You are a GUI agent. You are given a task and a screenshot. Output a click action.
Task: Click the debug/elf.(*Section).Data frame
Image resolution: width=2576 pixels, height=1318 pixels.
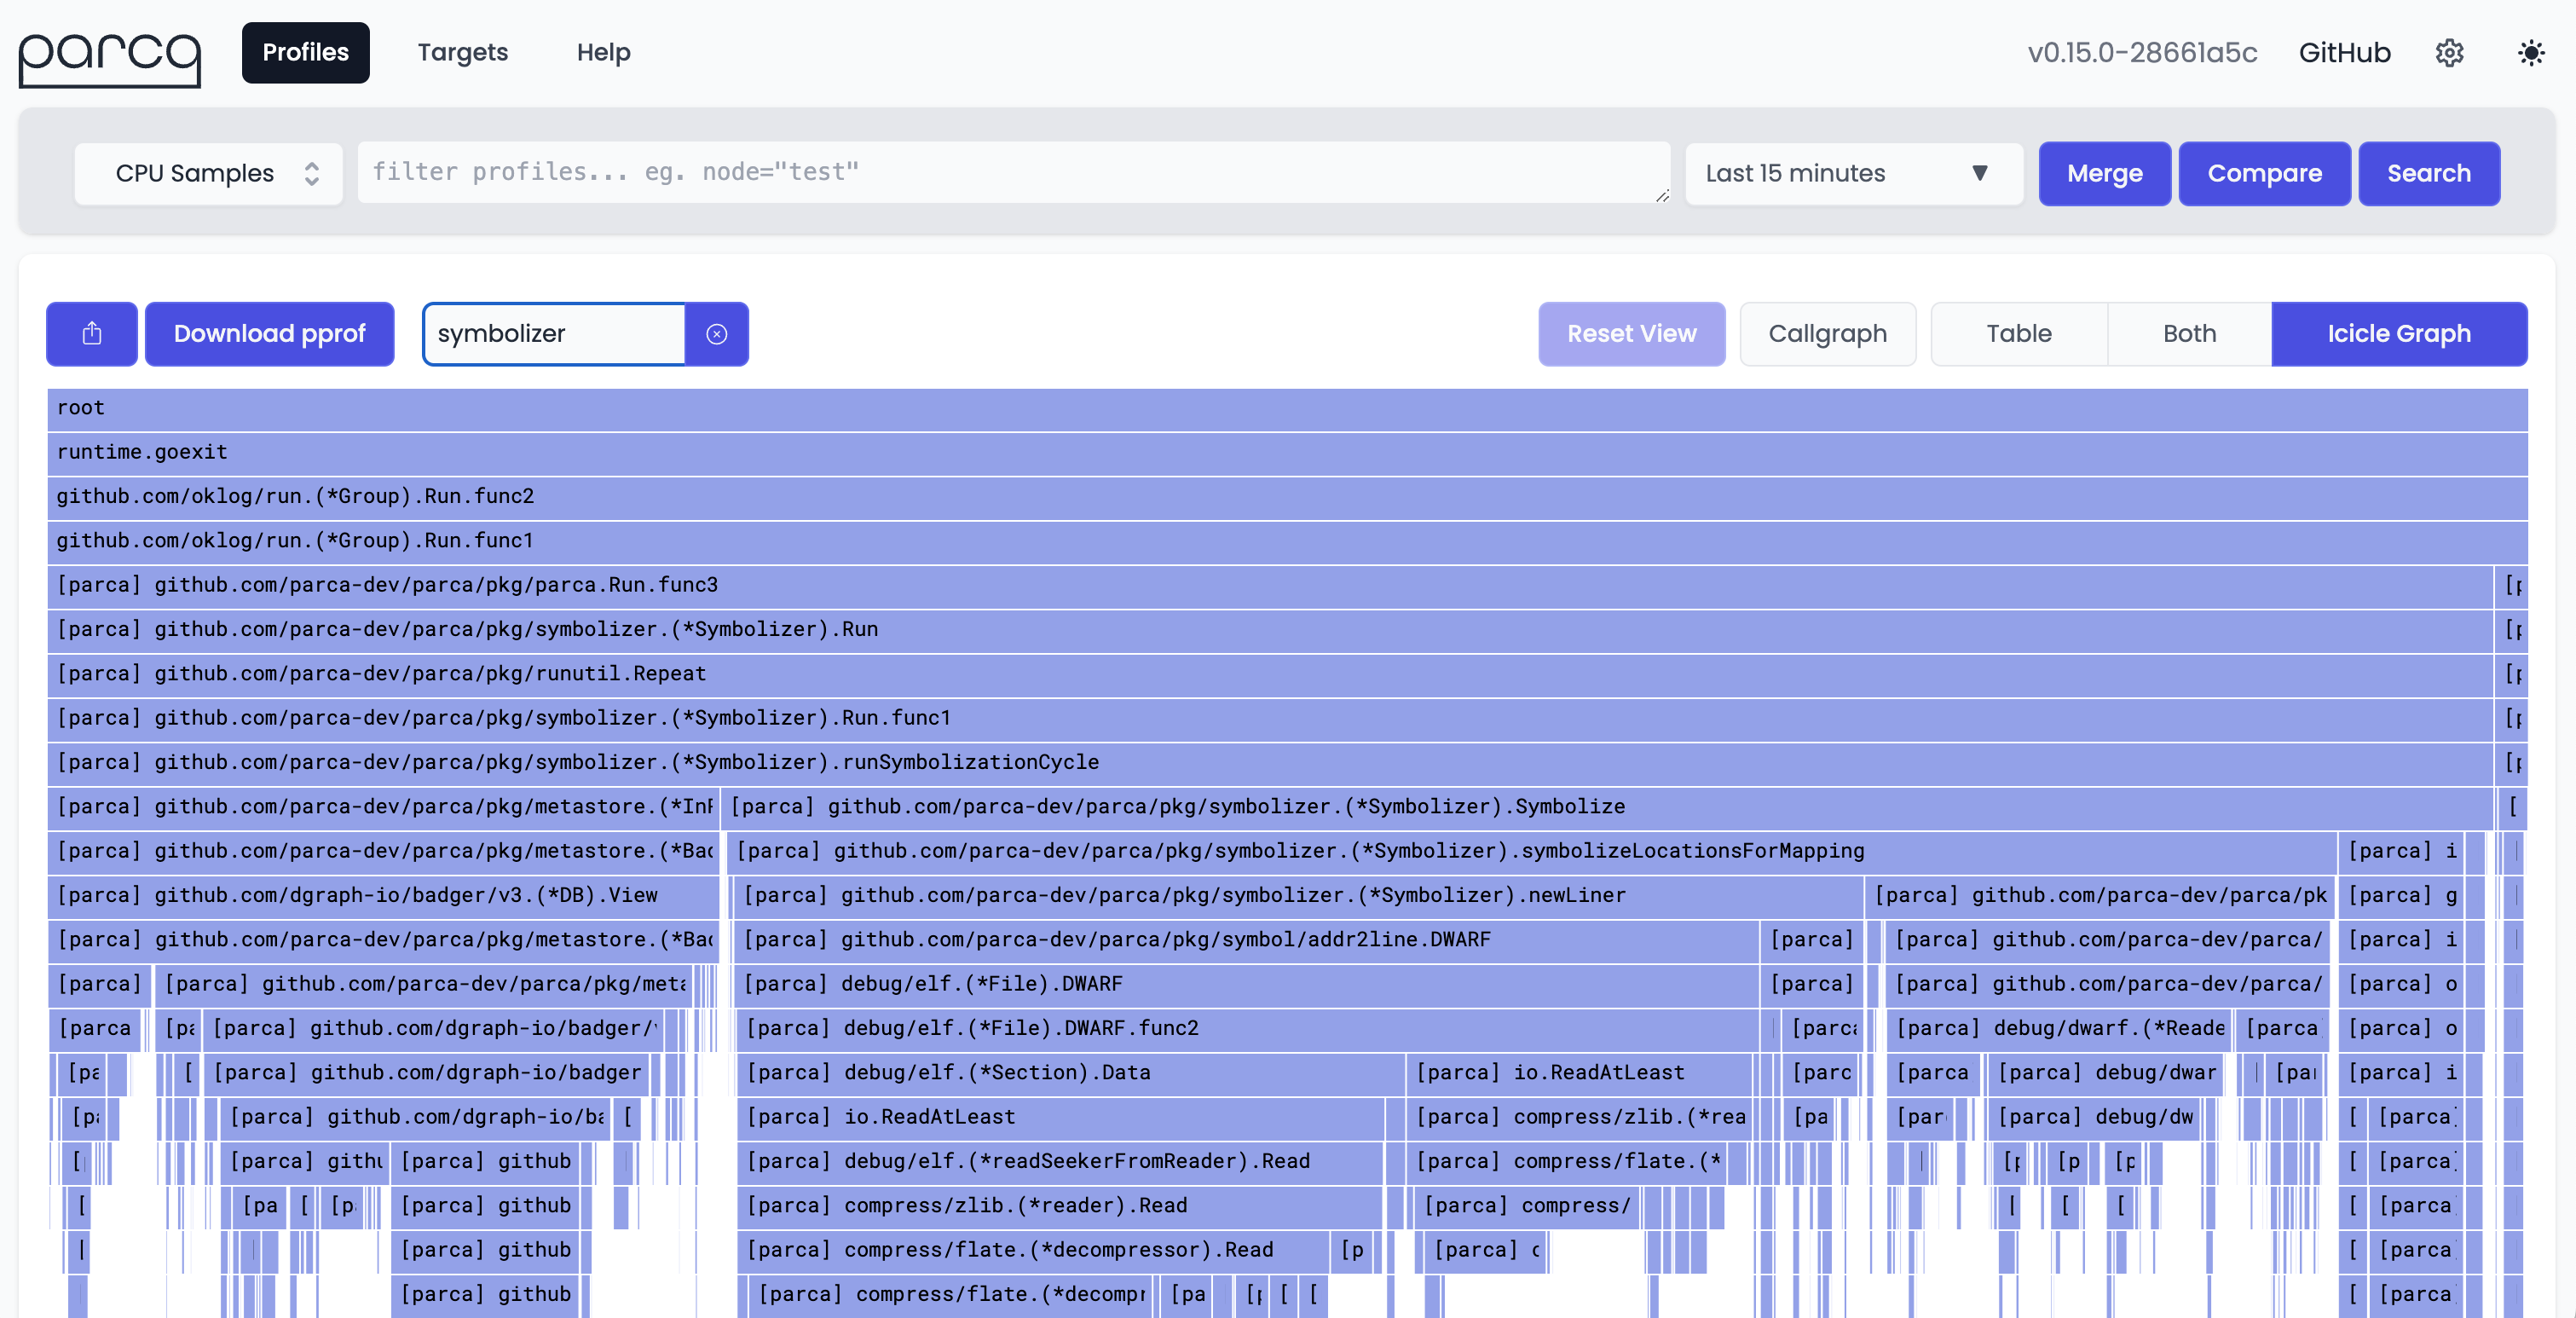point(1070,1074)
